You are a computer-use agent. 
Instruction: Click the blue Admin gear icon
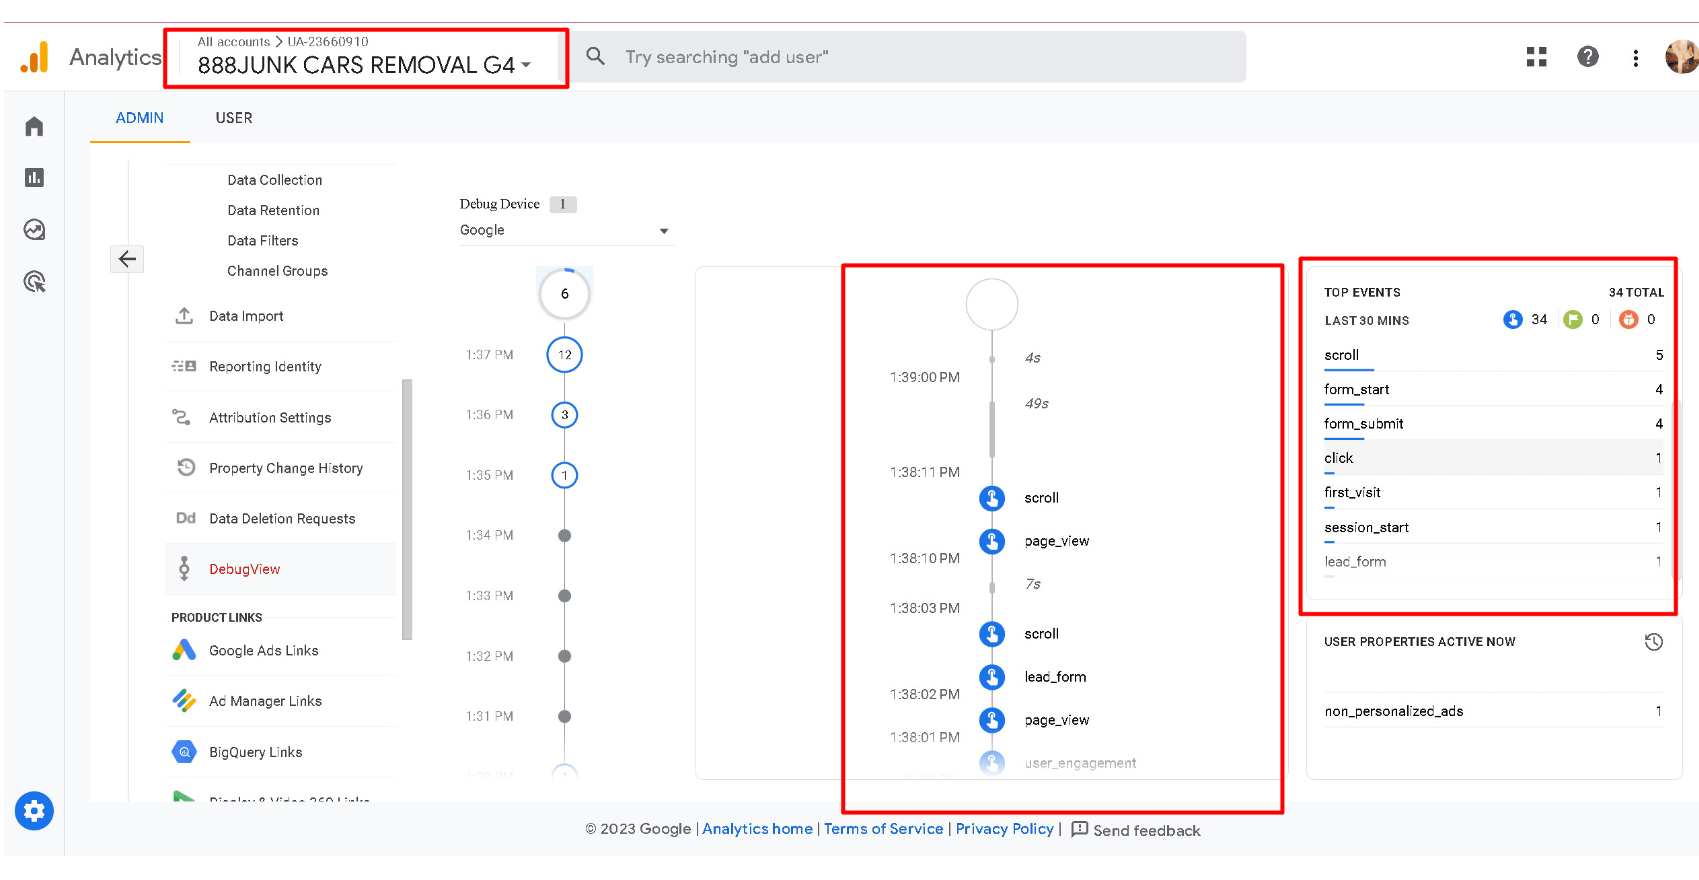click(x=34, y=811)
